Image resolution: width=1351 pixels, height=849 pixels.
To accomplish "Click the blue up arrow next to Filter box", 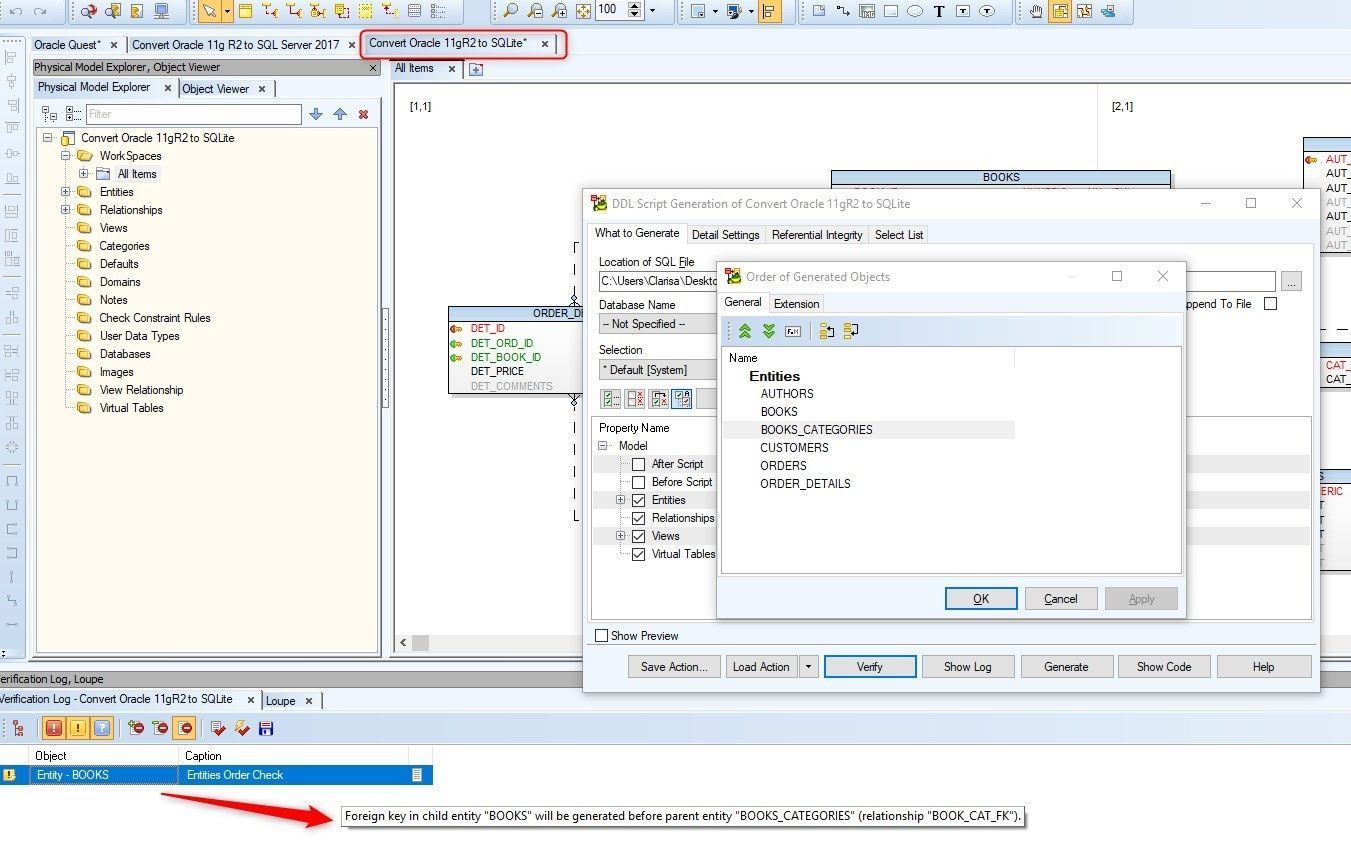I will 340,114.
